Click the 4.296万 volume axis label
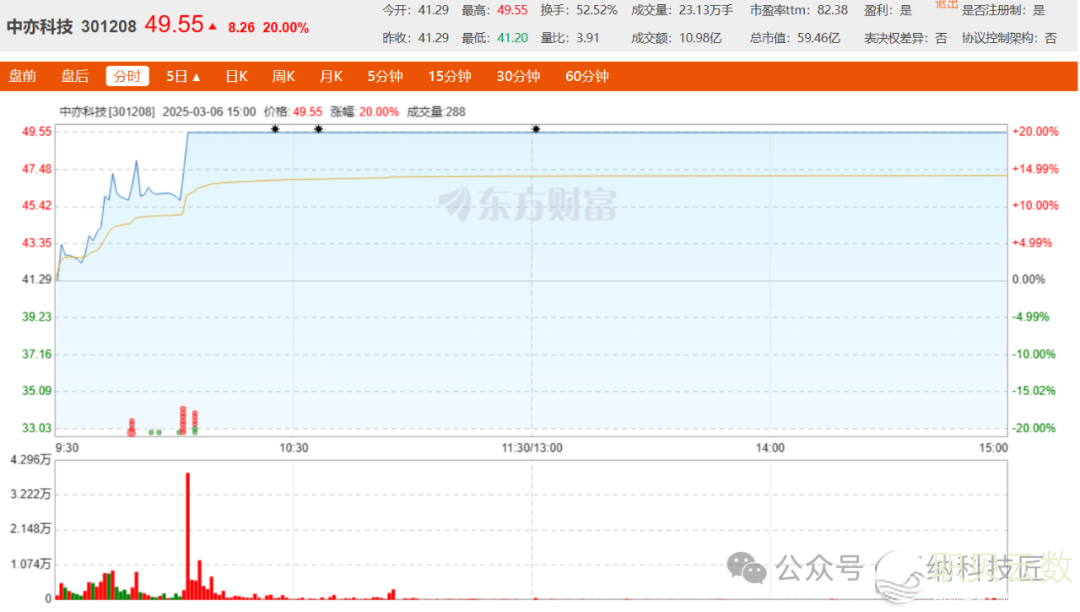1080x612 pixels. [x=31, y=460]
